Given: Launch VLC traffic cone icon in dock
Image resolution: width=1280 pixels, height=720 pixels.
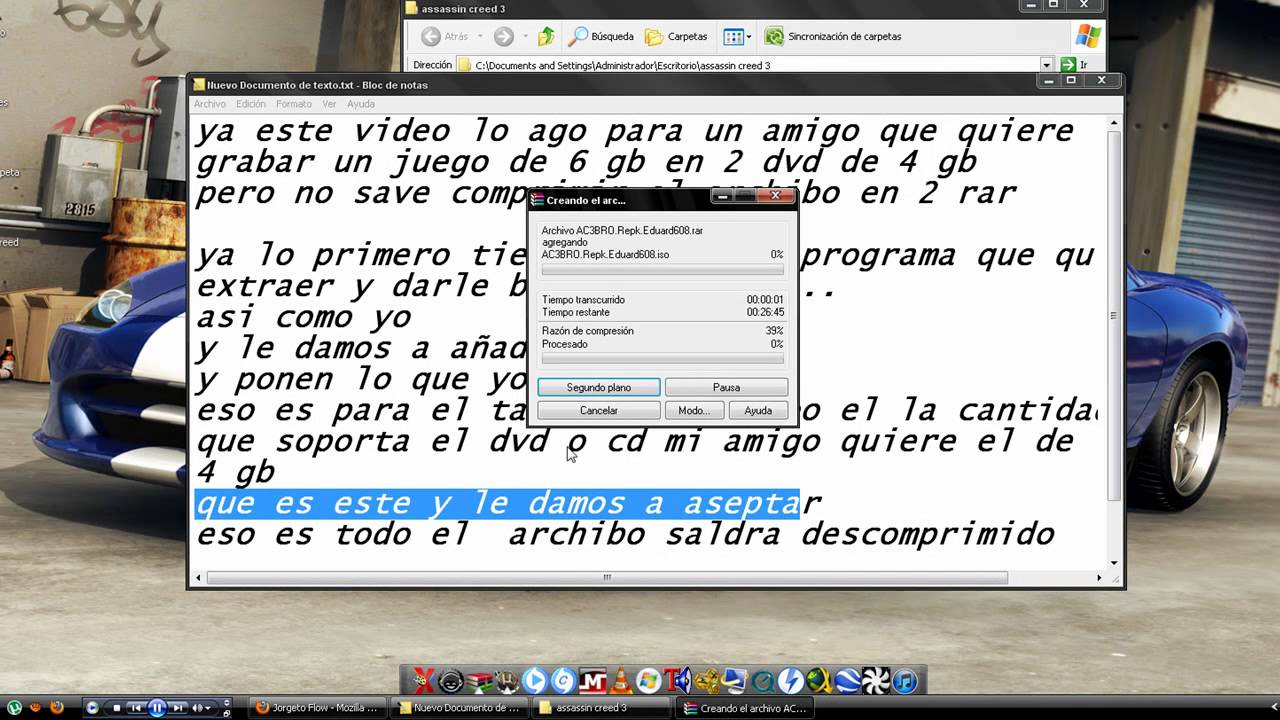Looking at the screenshot, I should point(621,681).
